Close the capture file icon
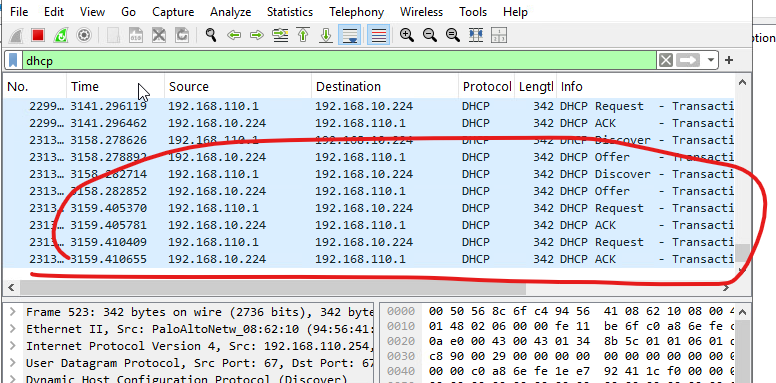The width and height of the screenshot is (776, 383). (x=159, y=35)
